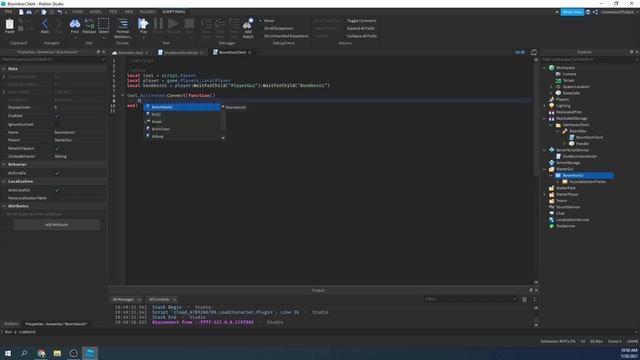Clear output with the trash icon
Viewport: 640px width, 360px height.
tap(524, 299)
